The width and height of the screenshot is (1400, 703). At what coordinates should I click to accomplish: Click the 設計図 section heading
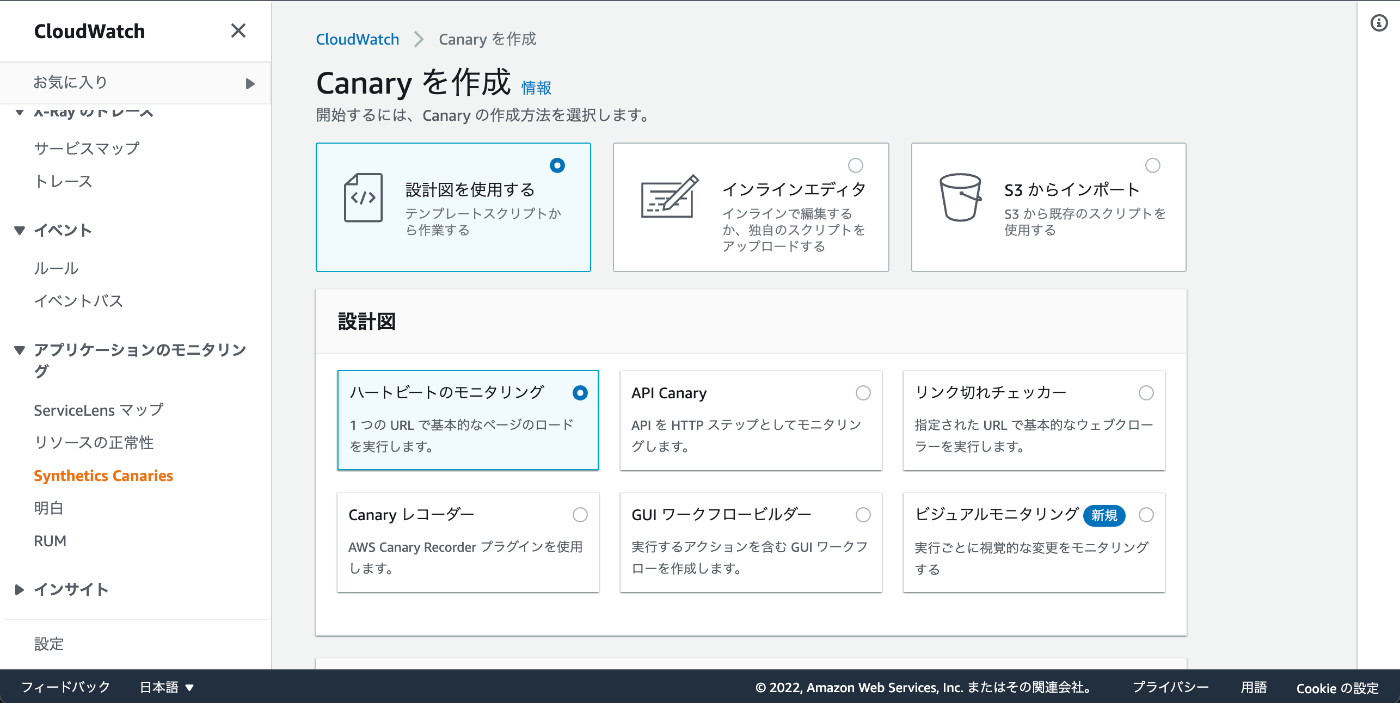click(367, 322)
